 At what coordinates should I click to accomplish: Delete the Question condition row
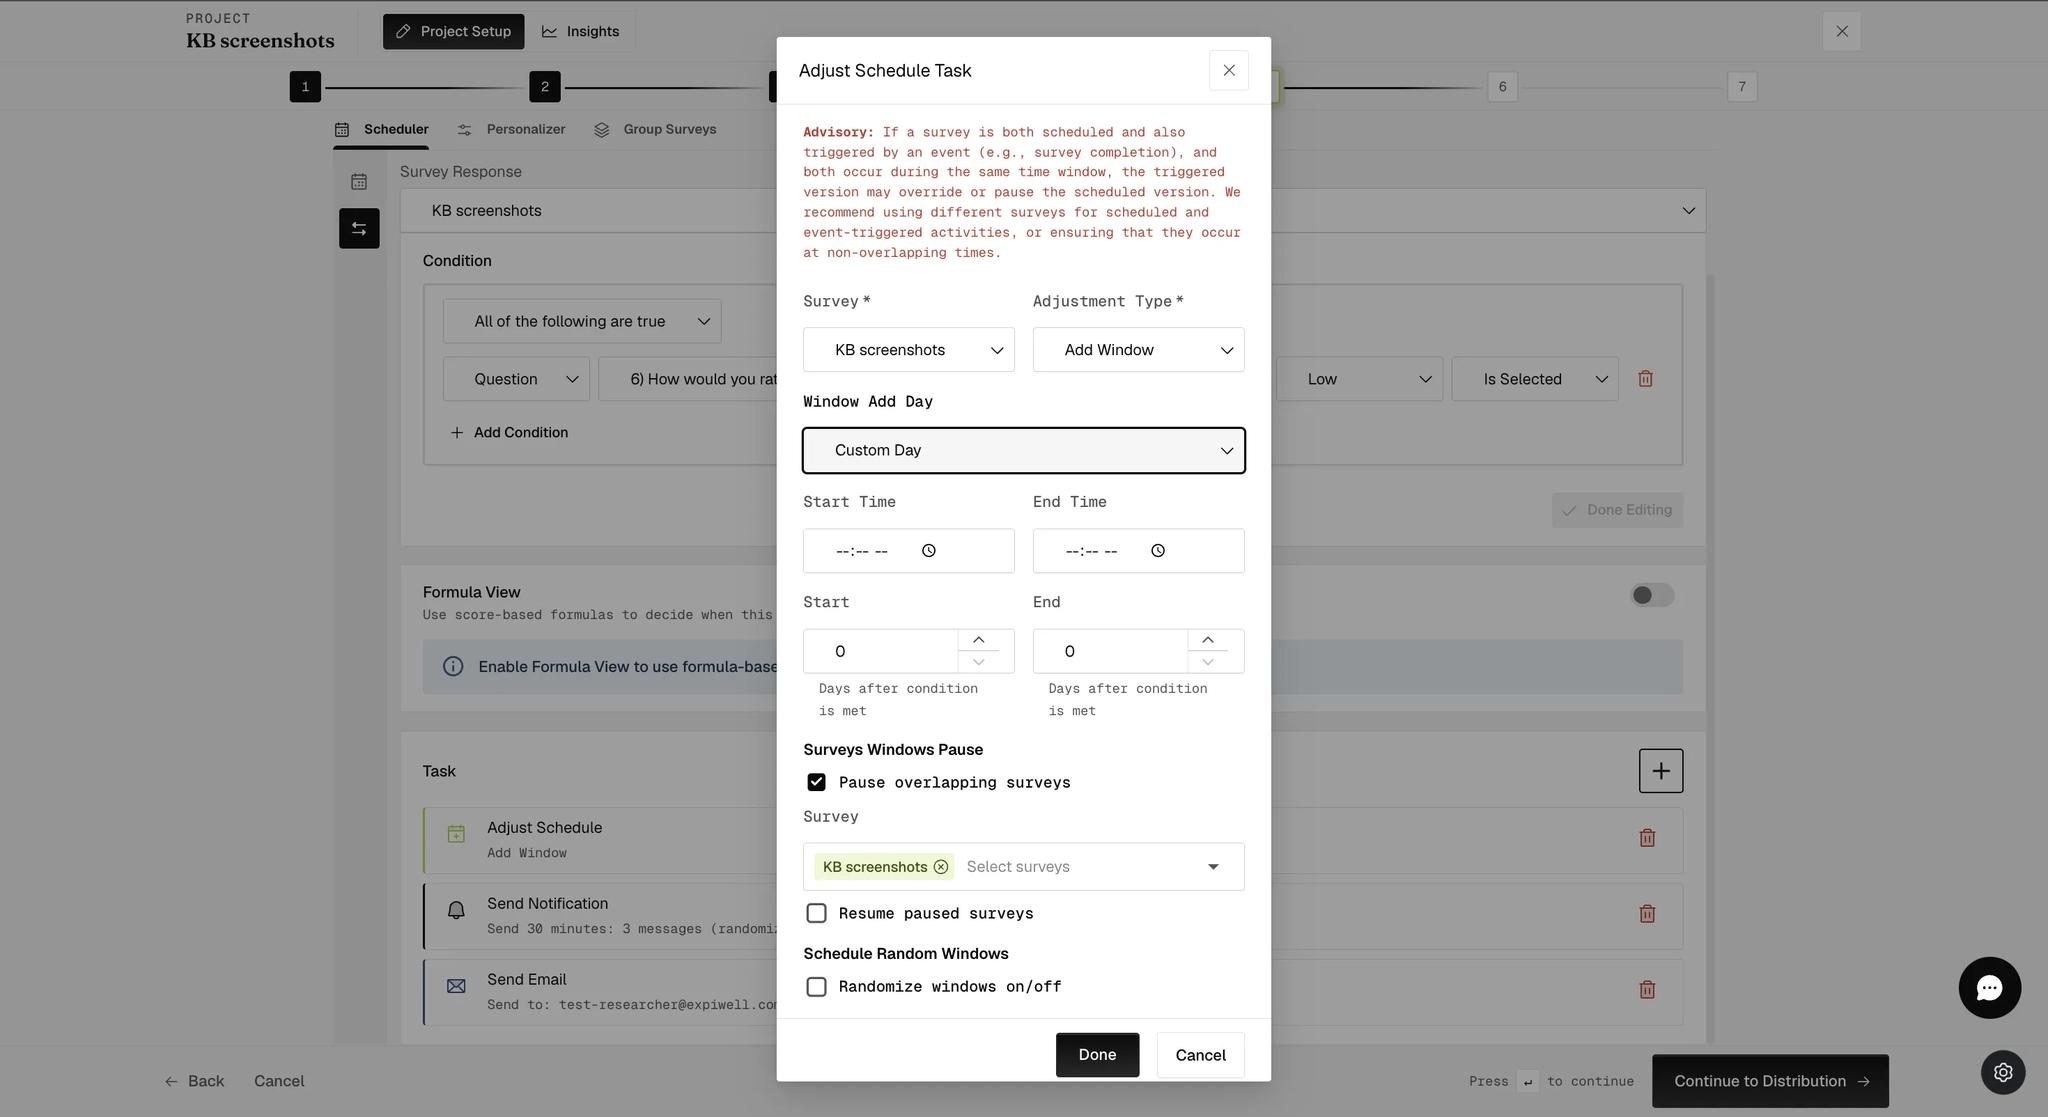(1645, 379)
